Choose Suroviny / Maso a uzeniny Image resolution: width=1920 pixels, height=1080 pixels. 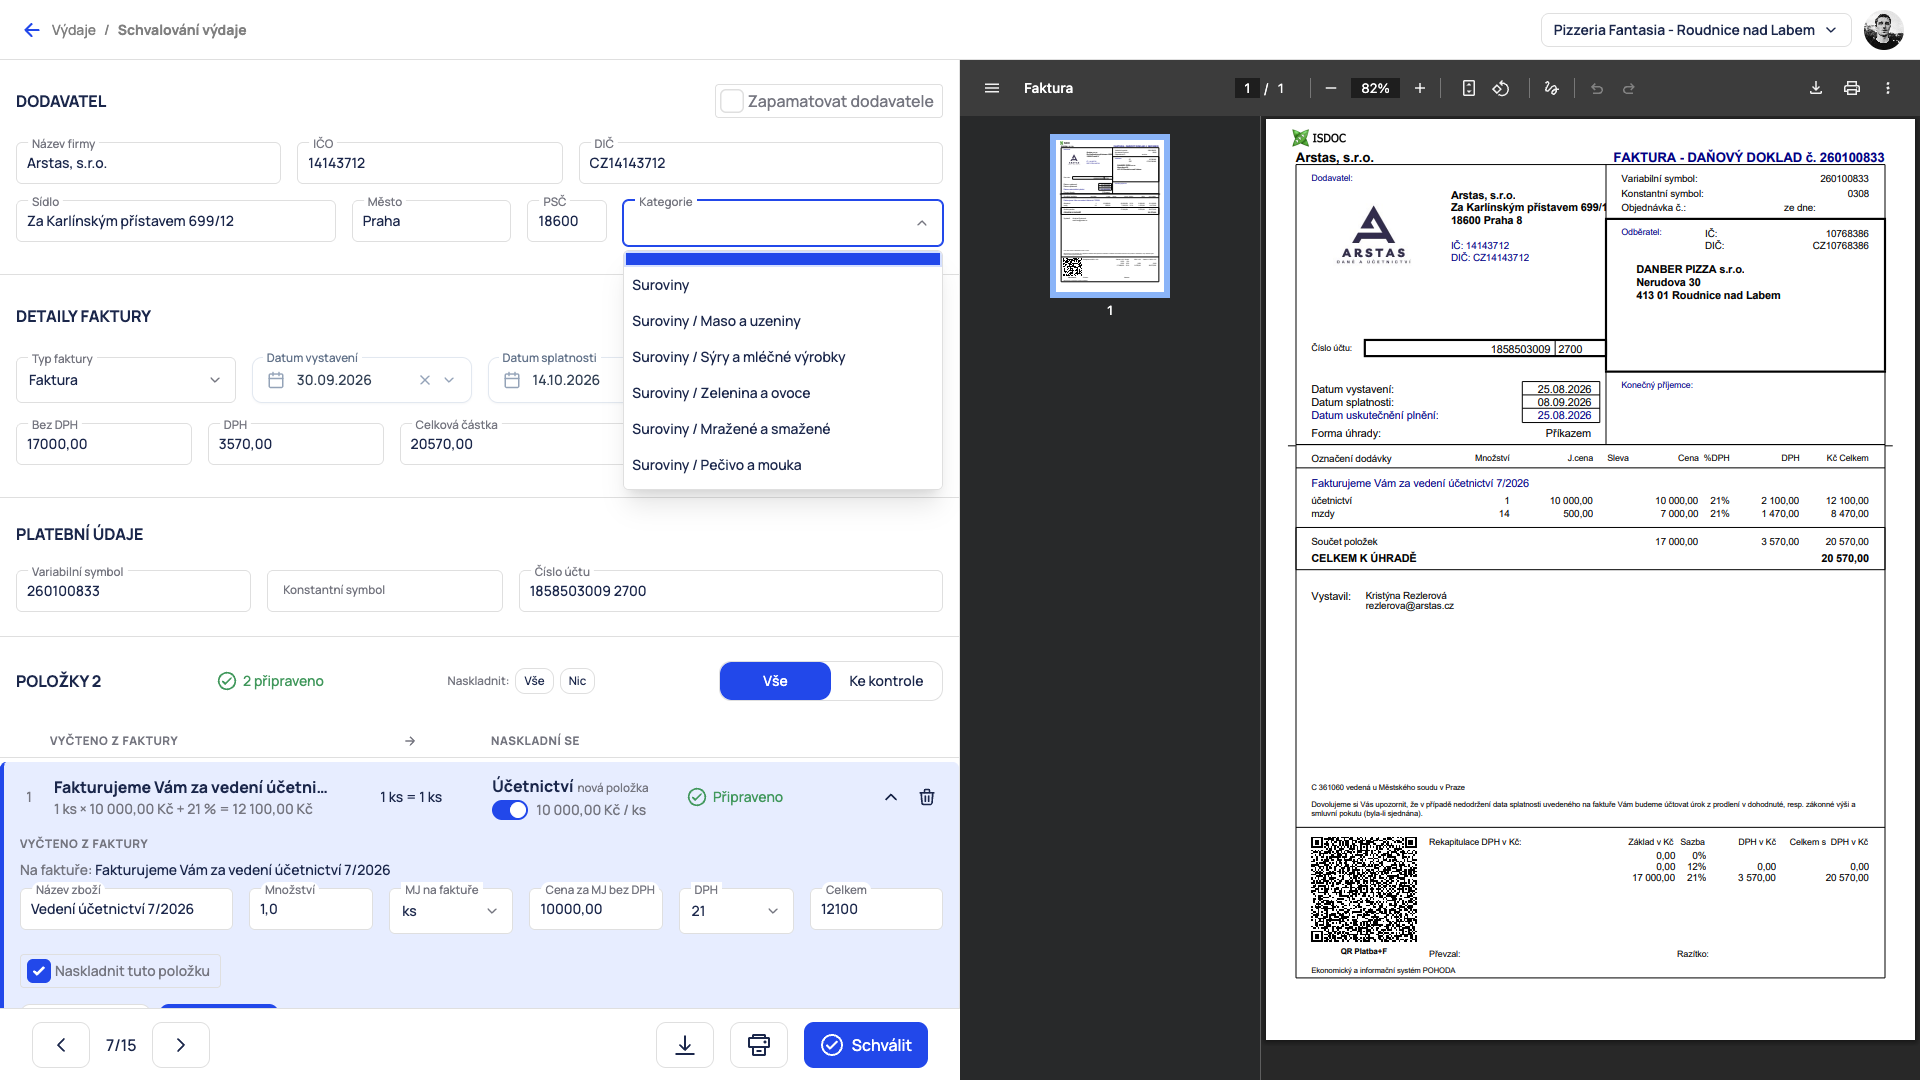point(783,321)
